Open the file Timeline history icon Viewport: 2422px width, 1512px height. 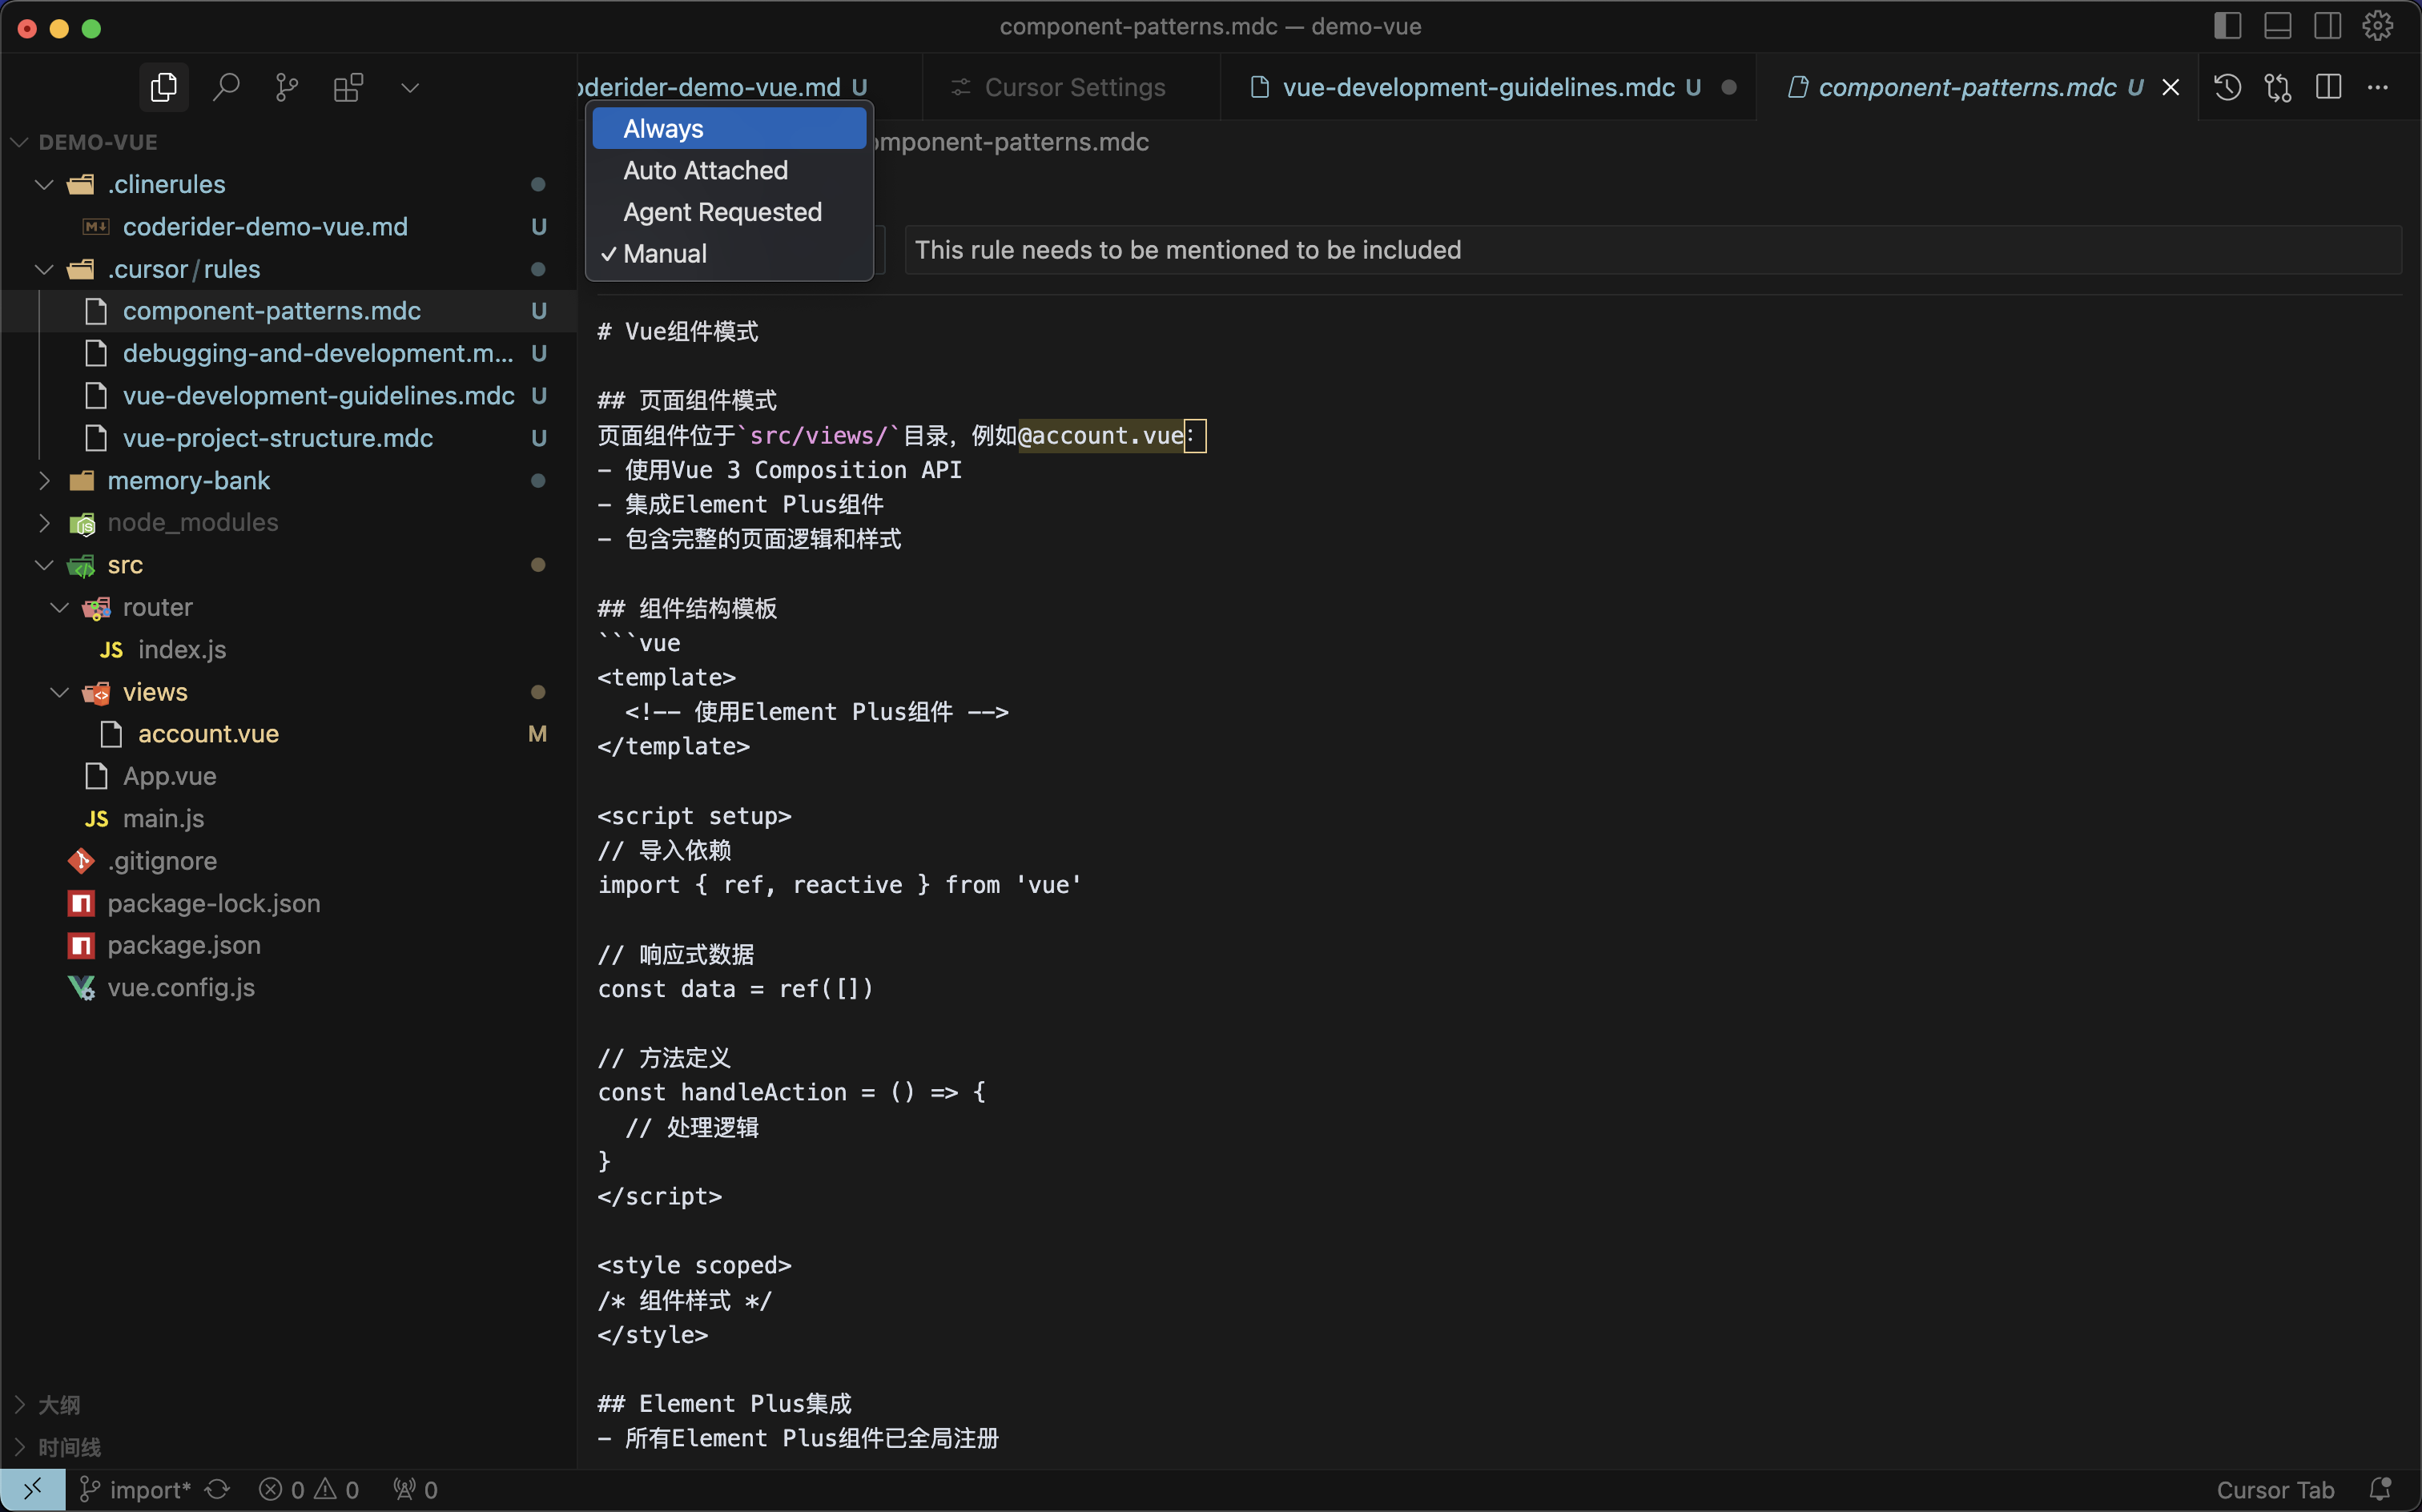(2228, 87)
